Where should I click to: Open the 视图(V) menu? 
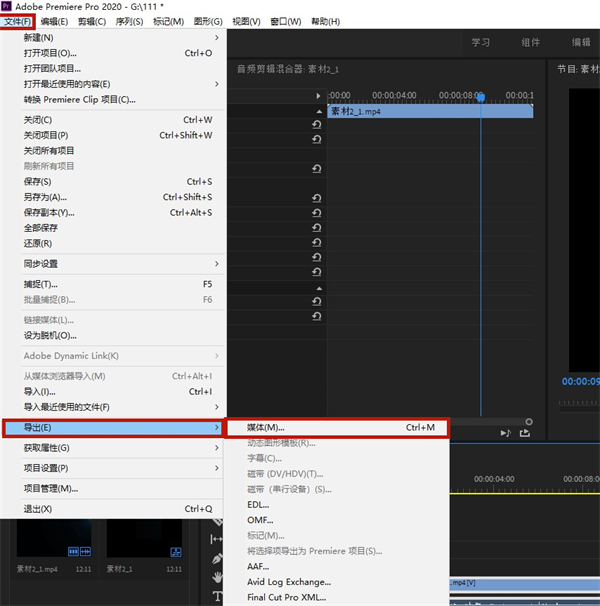pyautogui.click(x=246, y=22)
